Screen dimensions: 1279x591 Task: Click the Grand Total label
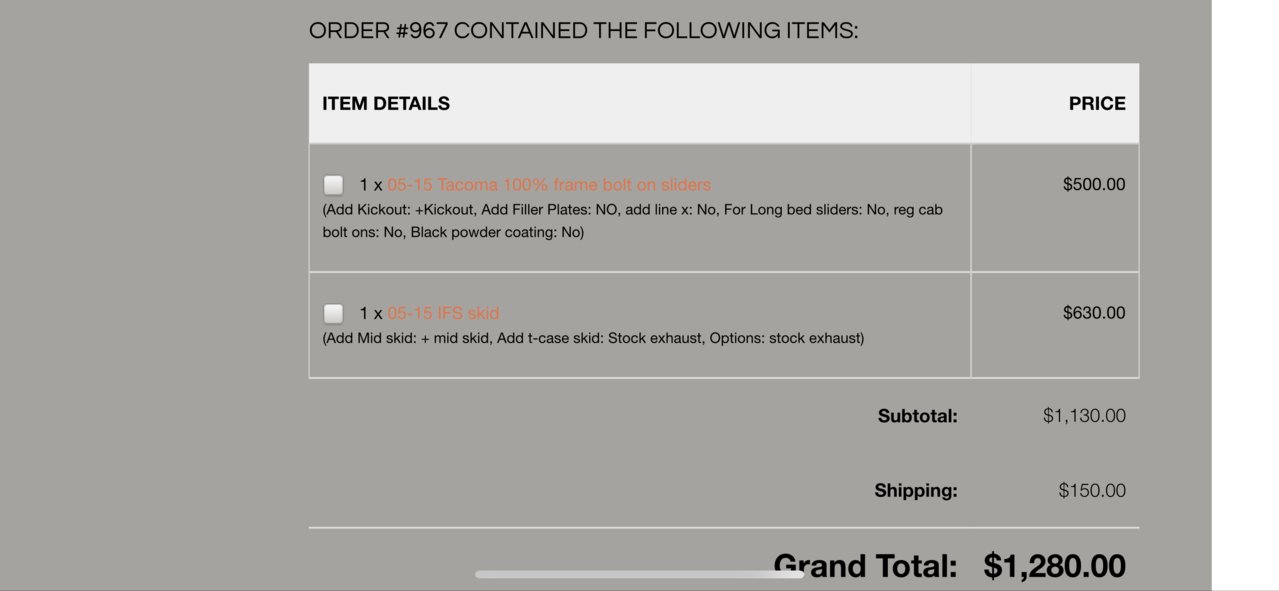(x=865, y=566)
